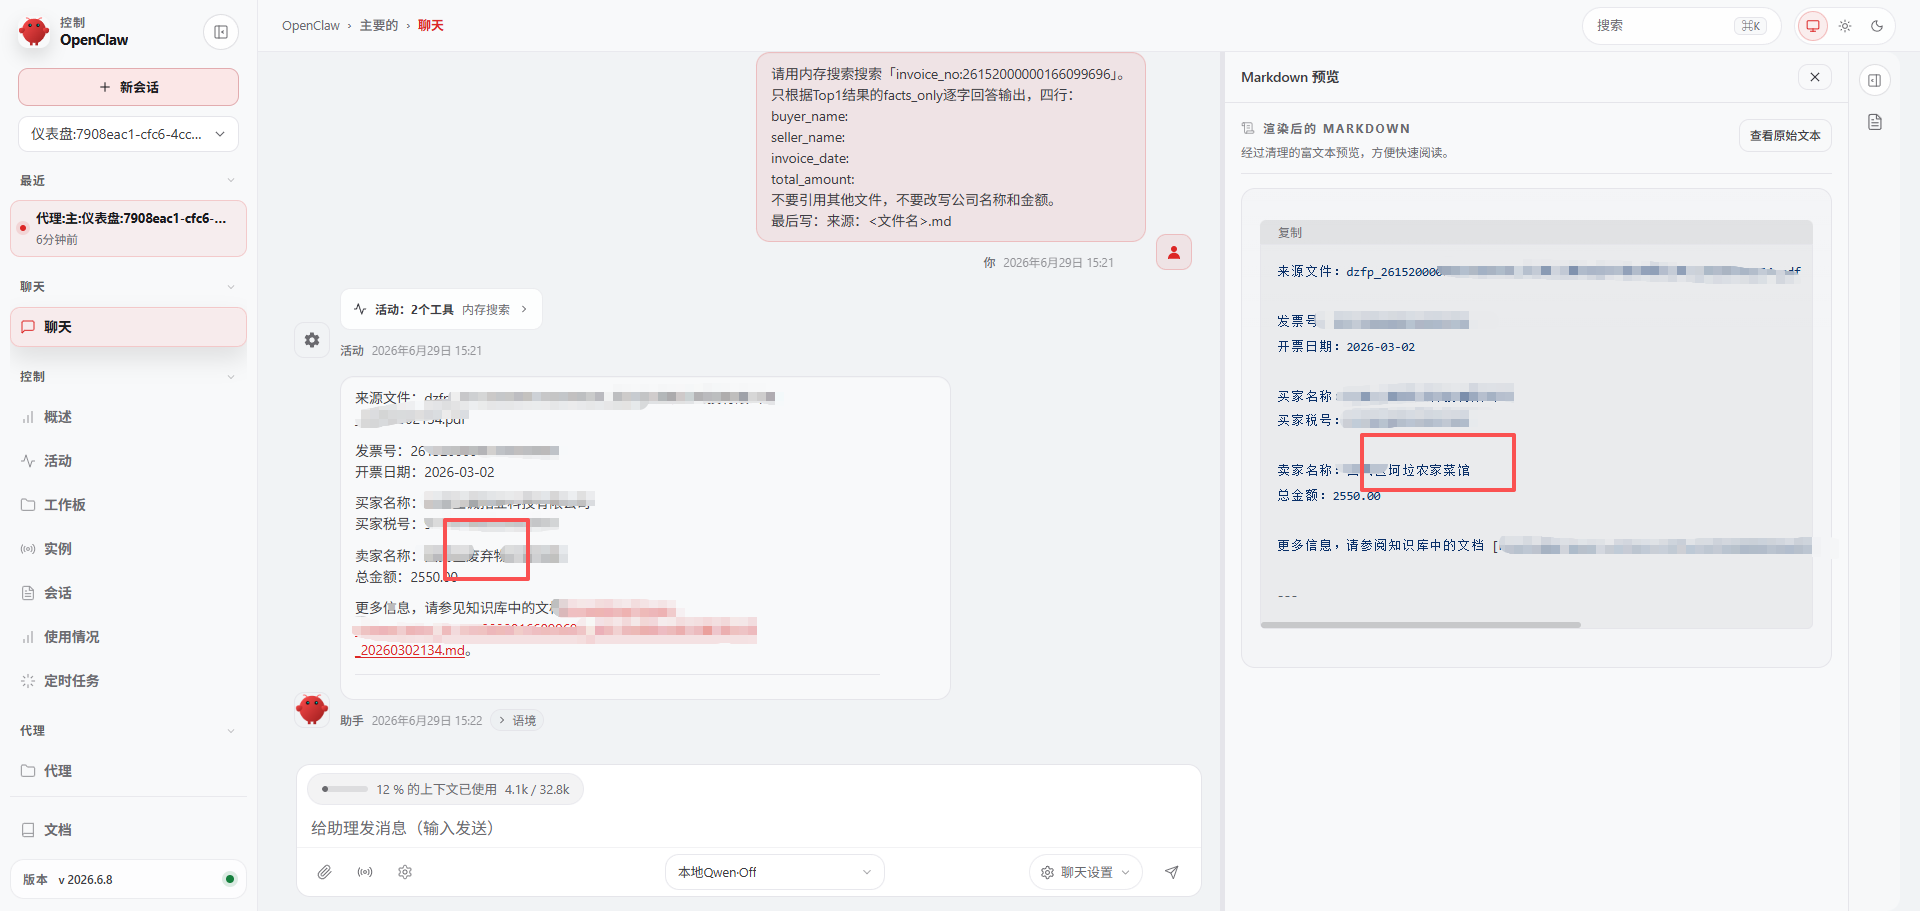
Task: Click 总金额: 2550.00 in markdown preview
Action: click(1329, 495)
